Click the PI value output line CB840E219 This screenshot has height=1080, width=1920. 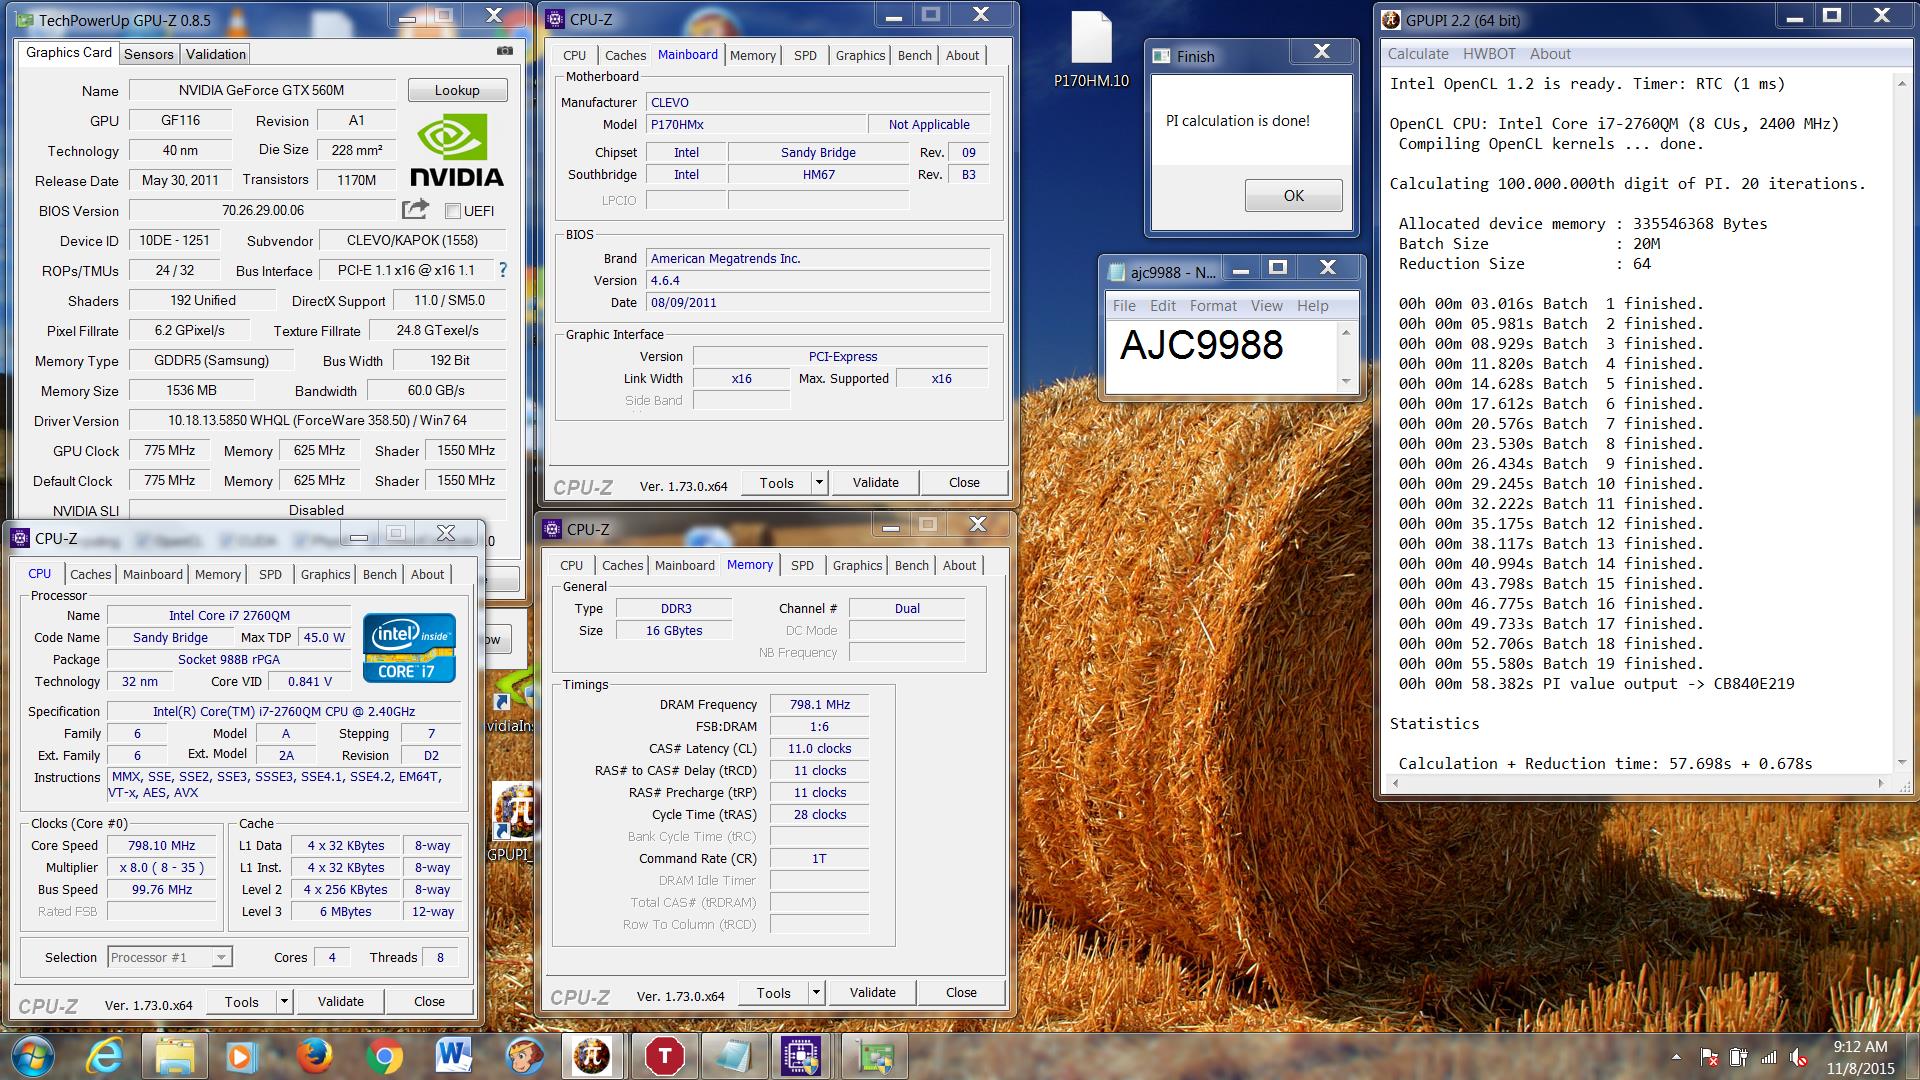[x=1596, y=684]
